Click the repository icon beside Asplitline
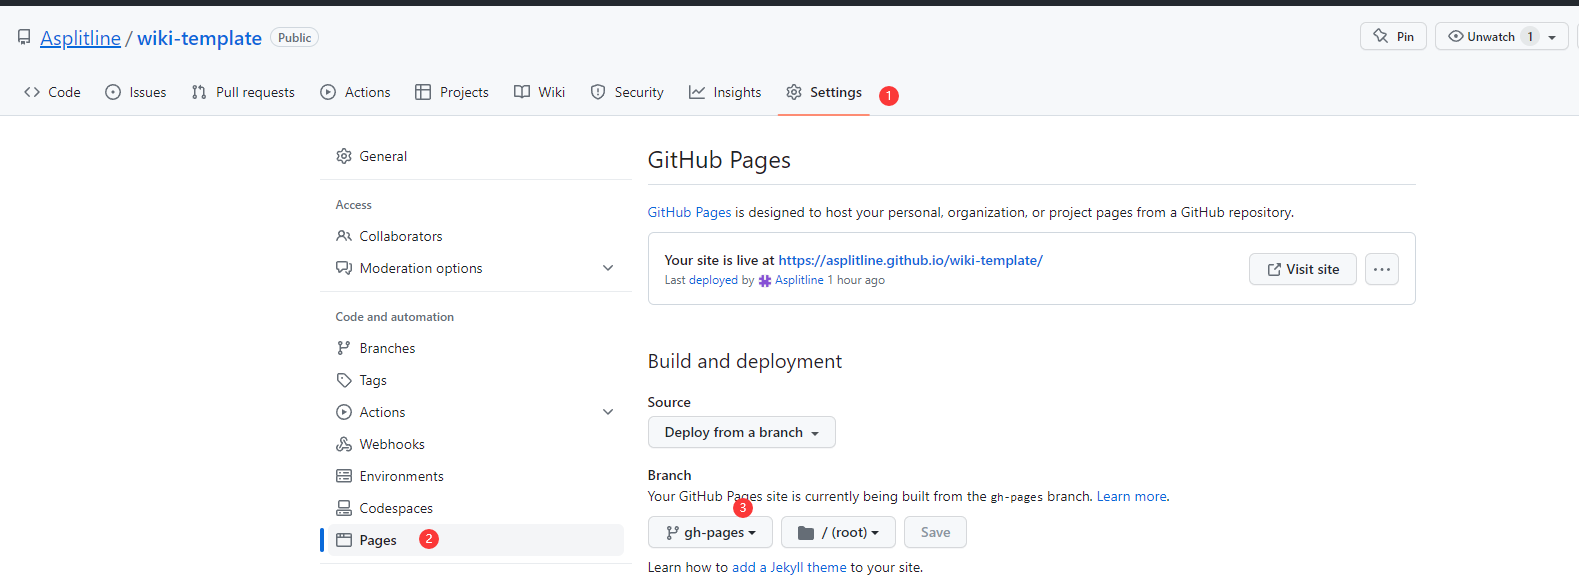The image size is (1579, 580). (x=24, y=38)
